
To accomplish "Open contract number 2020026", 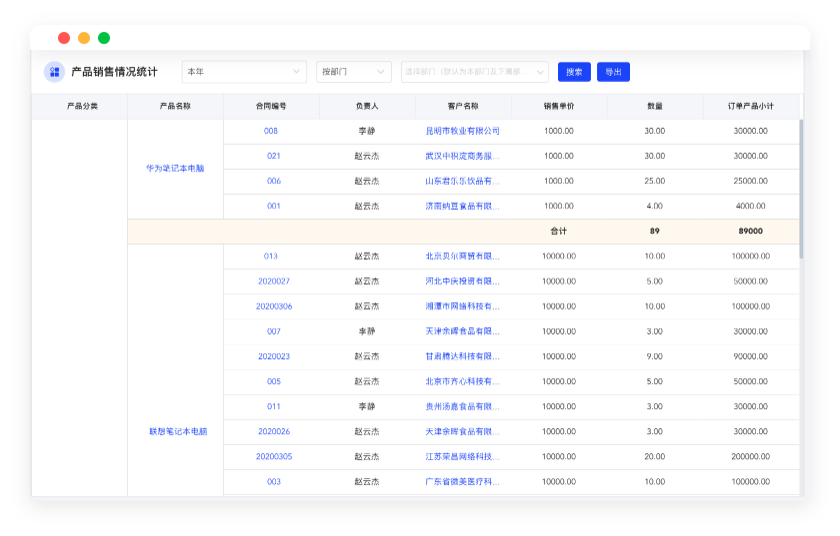I will 274,431.
